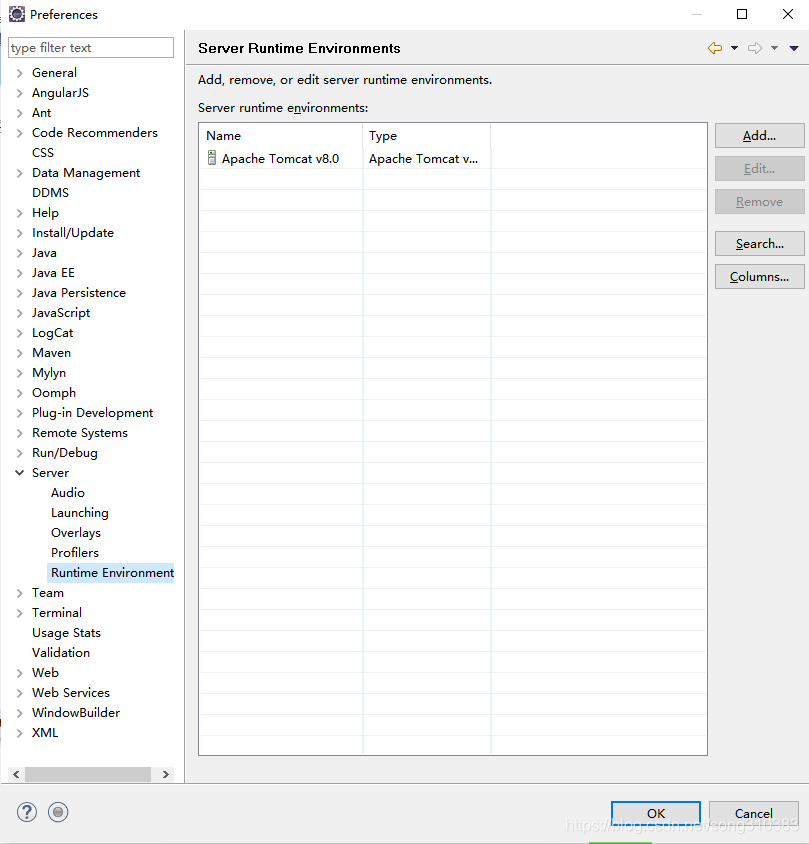Click the Name column header

click(x=281, y=136)
